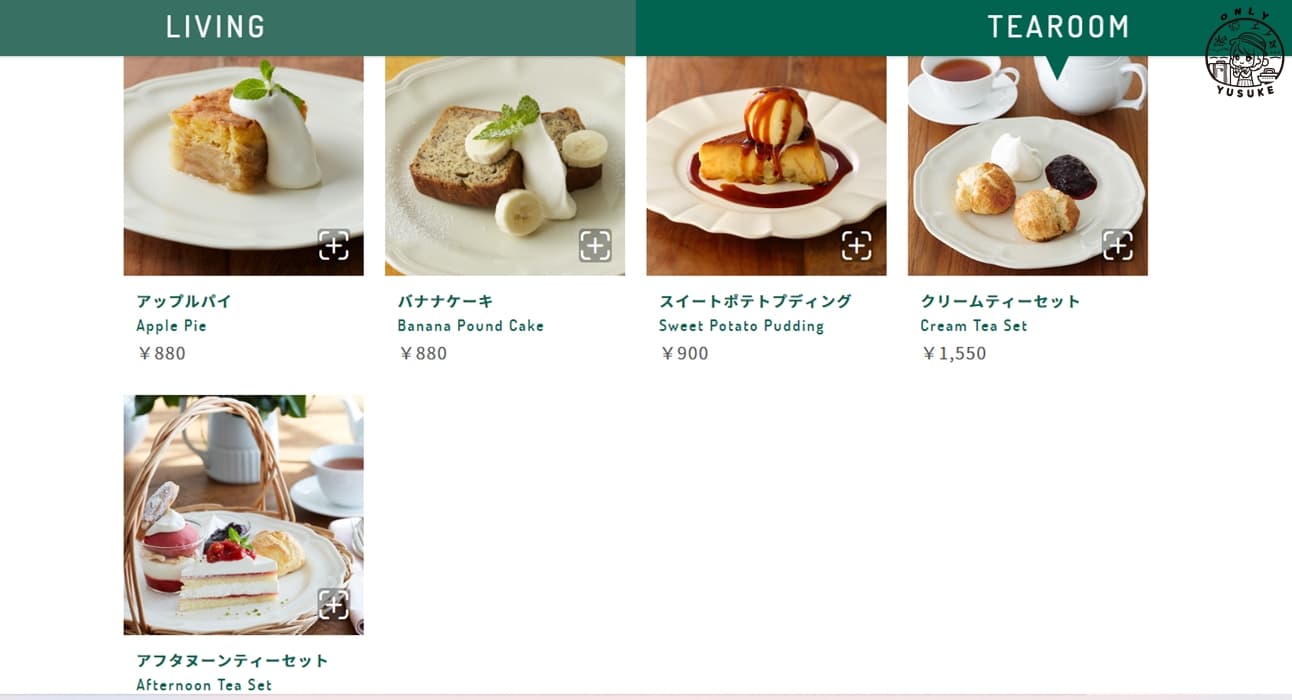The image size is (1292, 700).
Task: Click the enlarge icon on Banana Pound Cake photo
Action: coord(595,245)
